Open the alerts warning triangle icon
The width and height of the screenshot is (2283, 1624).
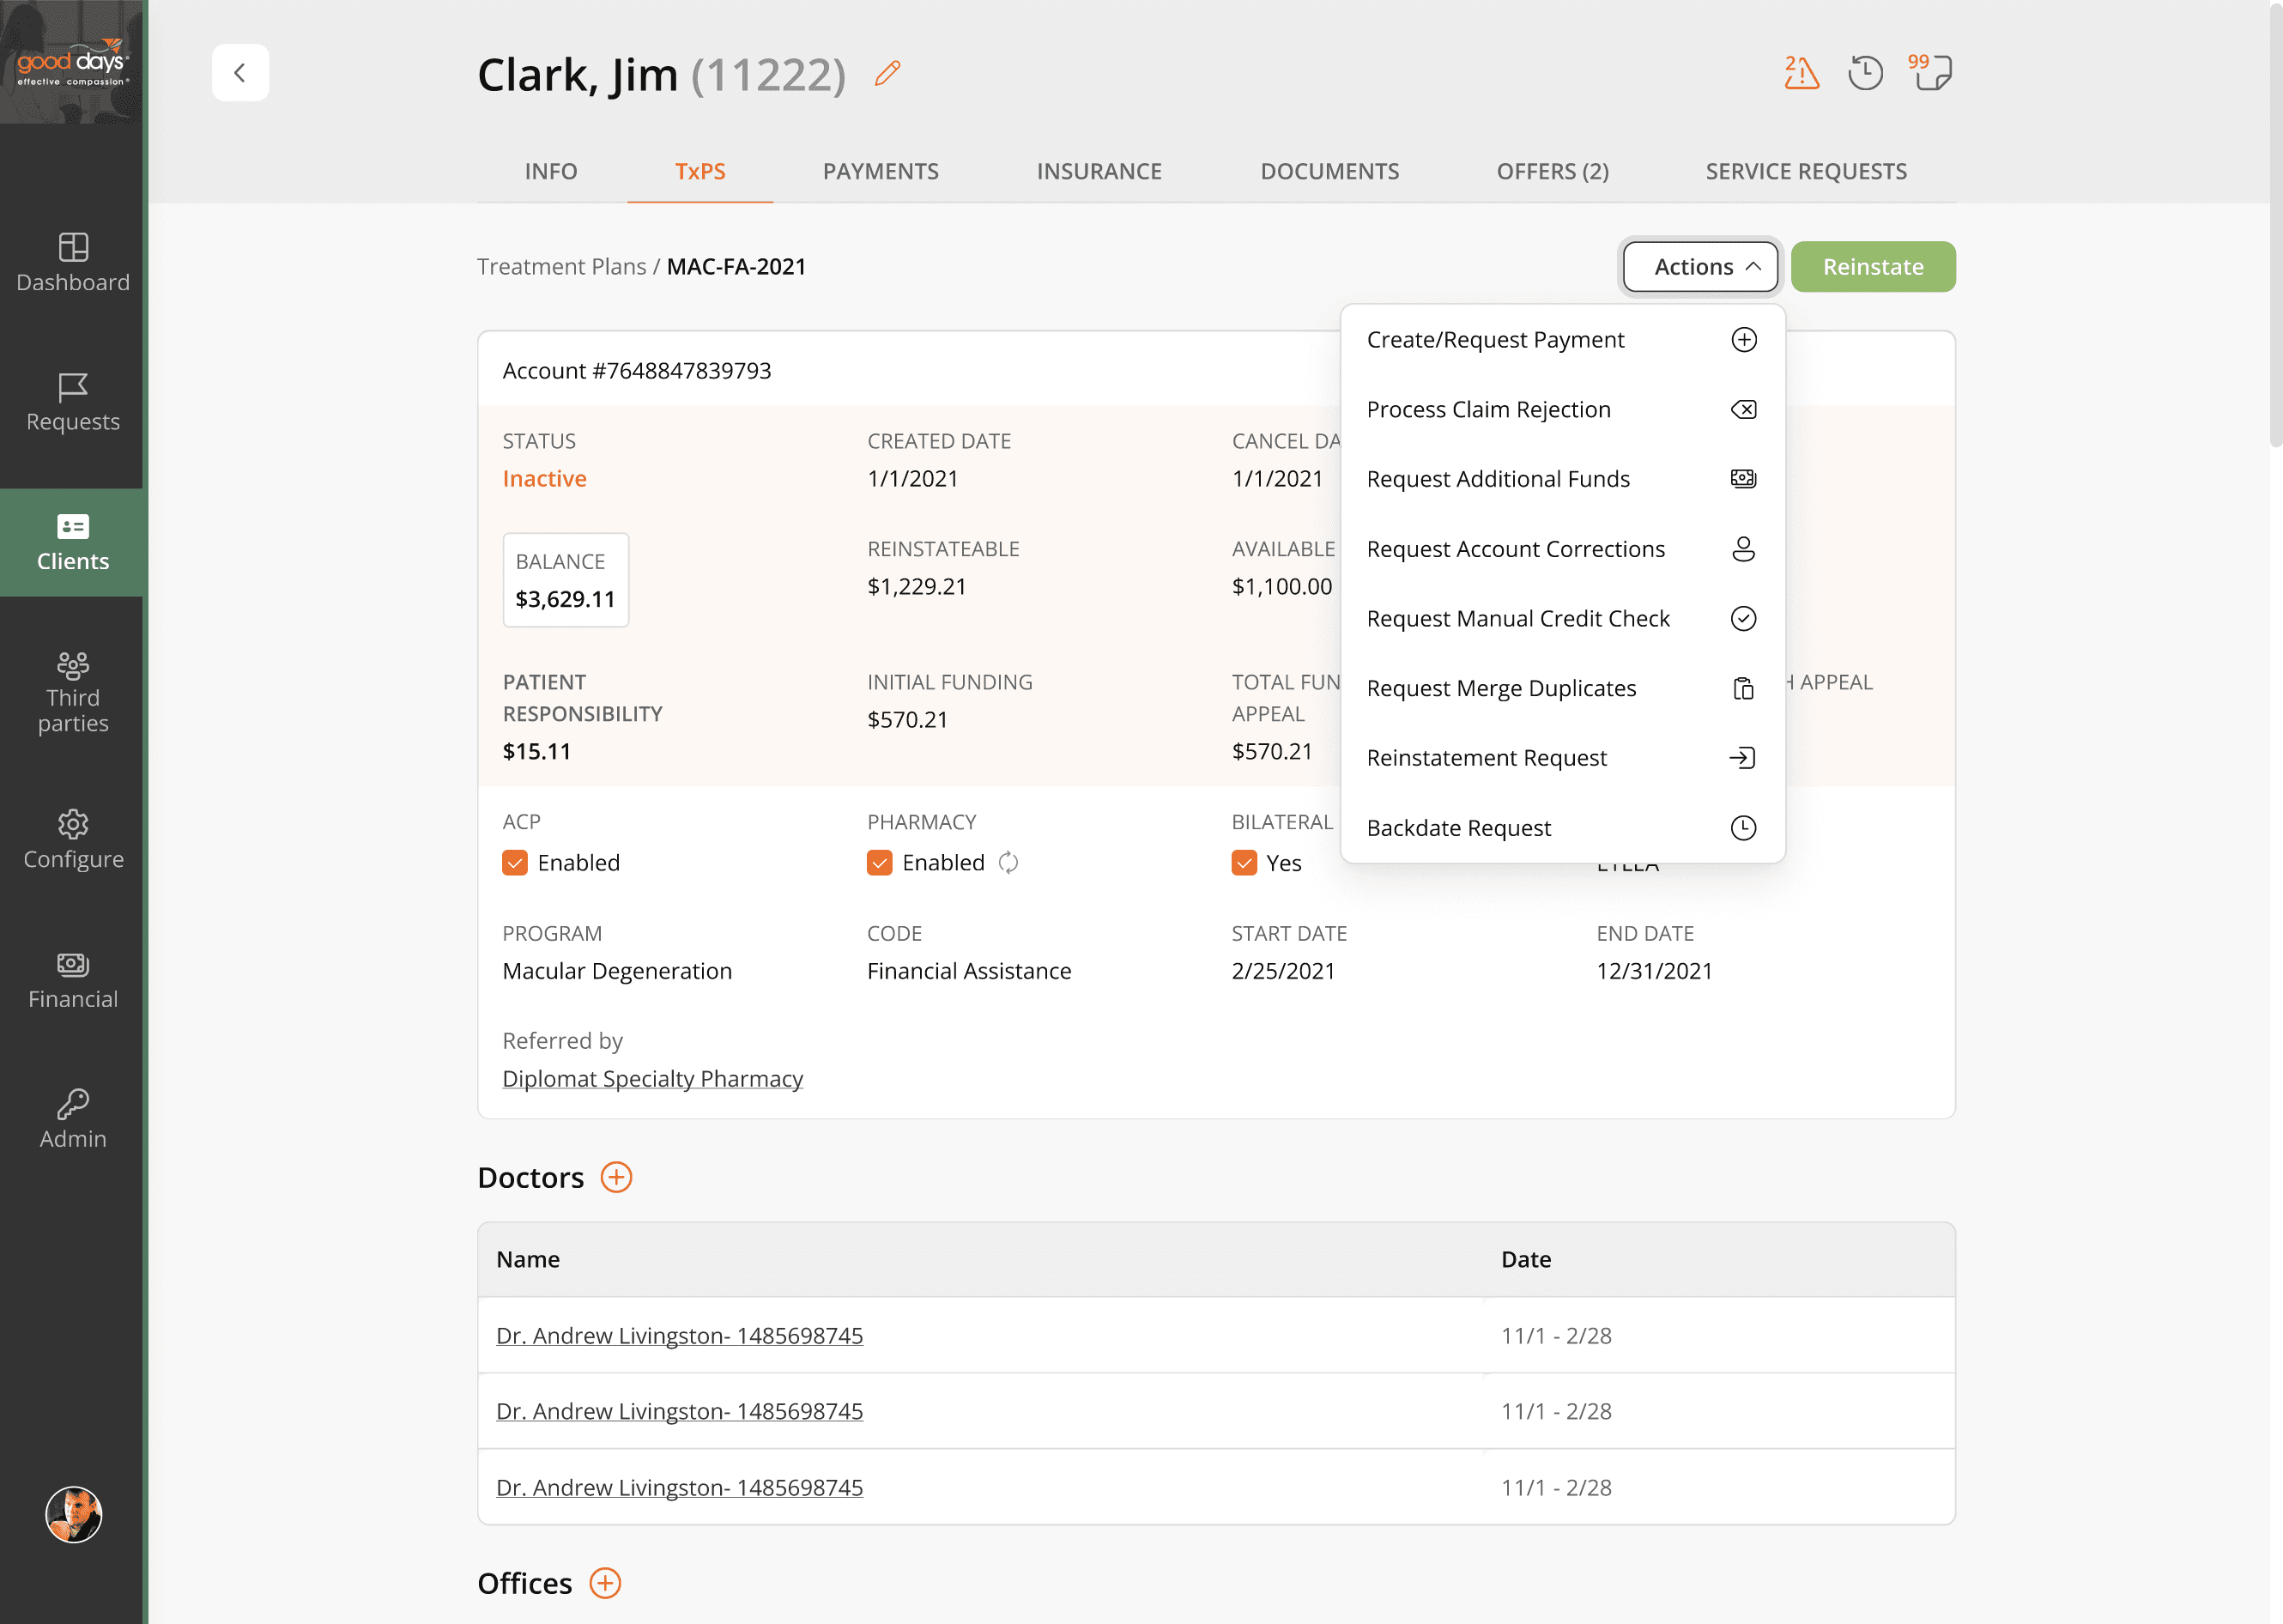tap(1801, 73)
